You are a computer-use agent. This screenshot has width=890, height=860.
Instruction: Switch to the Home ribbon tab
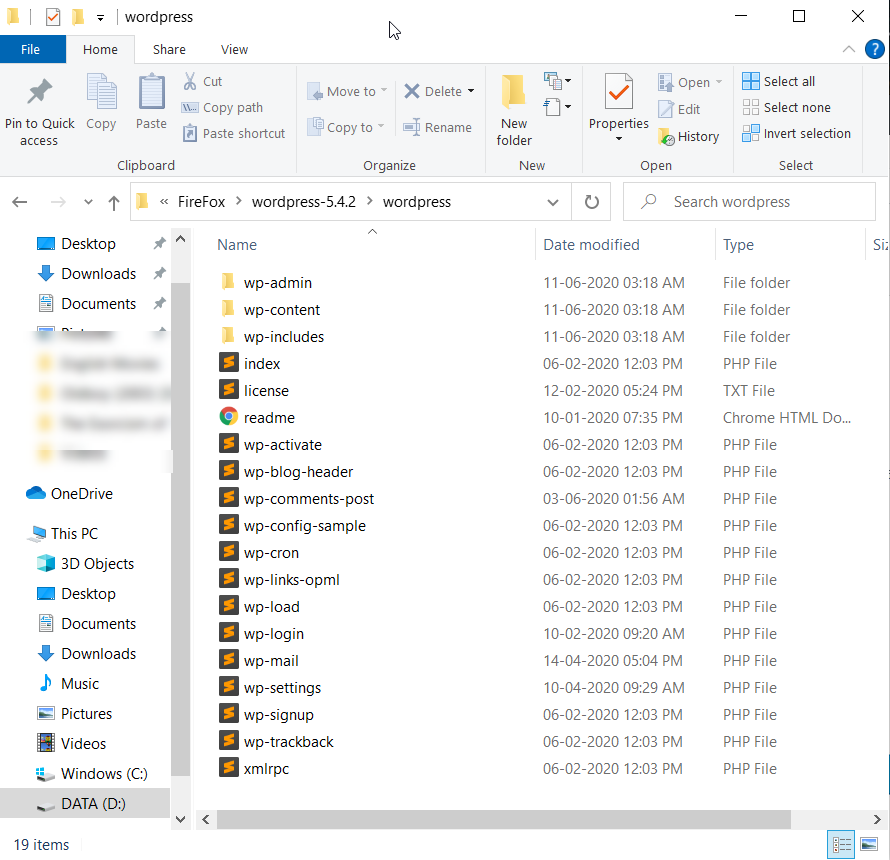click(x=100, y=49)
